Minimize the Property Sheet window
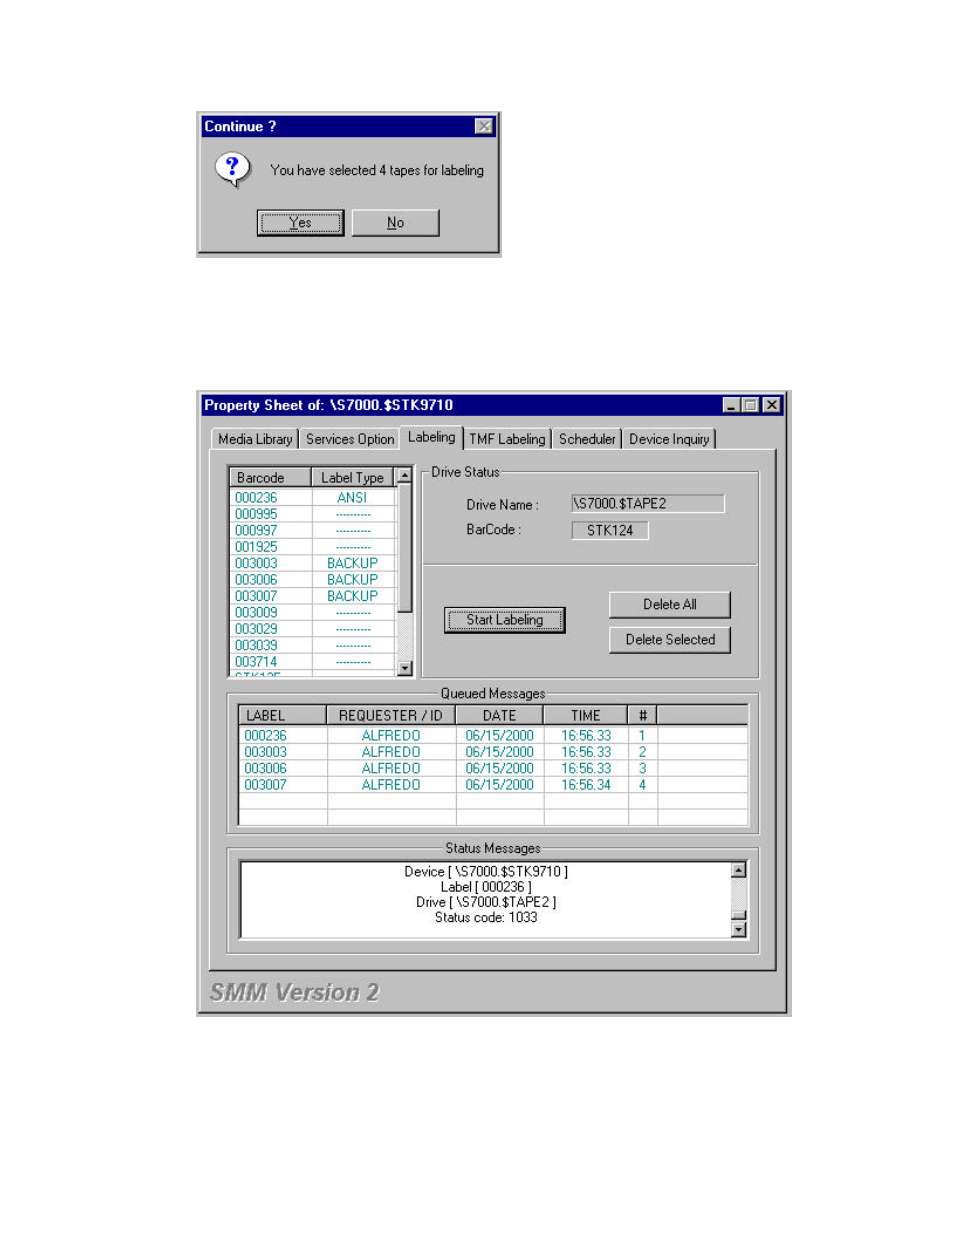This screenshot has width=954, height=1235. (x=731, y=405)
